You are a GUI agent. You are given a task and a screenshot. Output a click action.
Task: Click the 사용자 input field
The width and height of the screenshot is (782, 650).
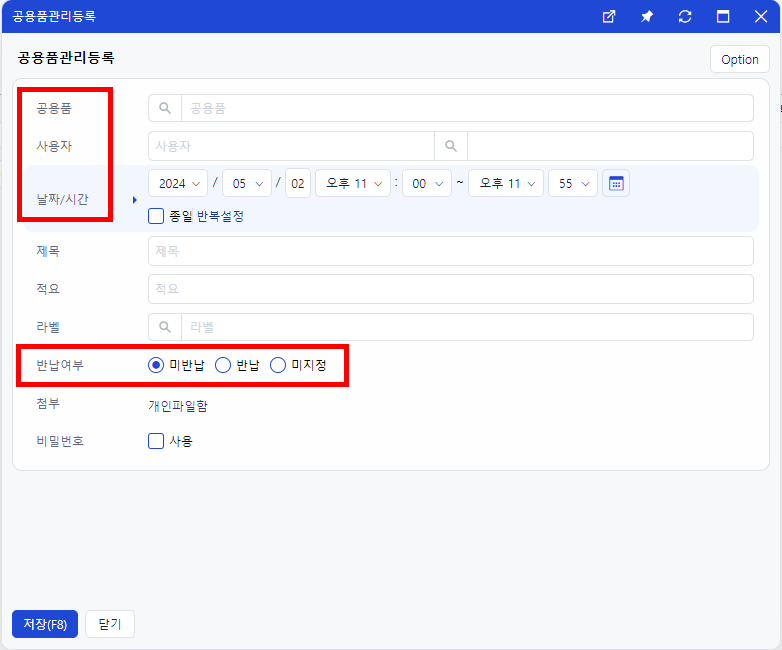291,146
